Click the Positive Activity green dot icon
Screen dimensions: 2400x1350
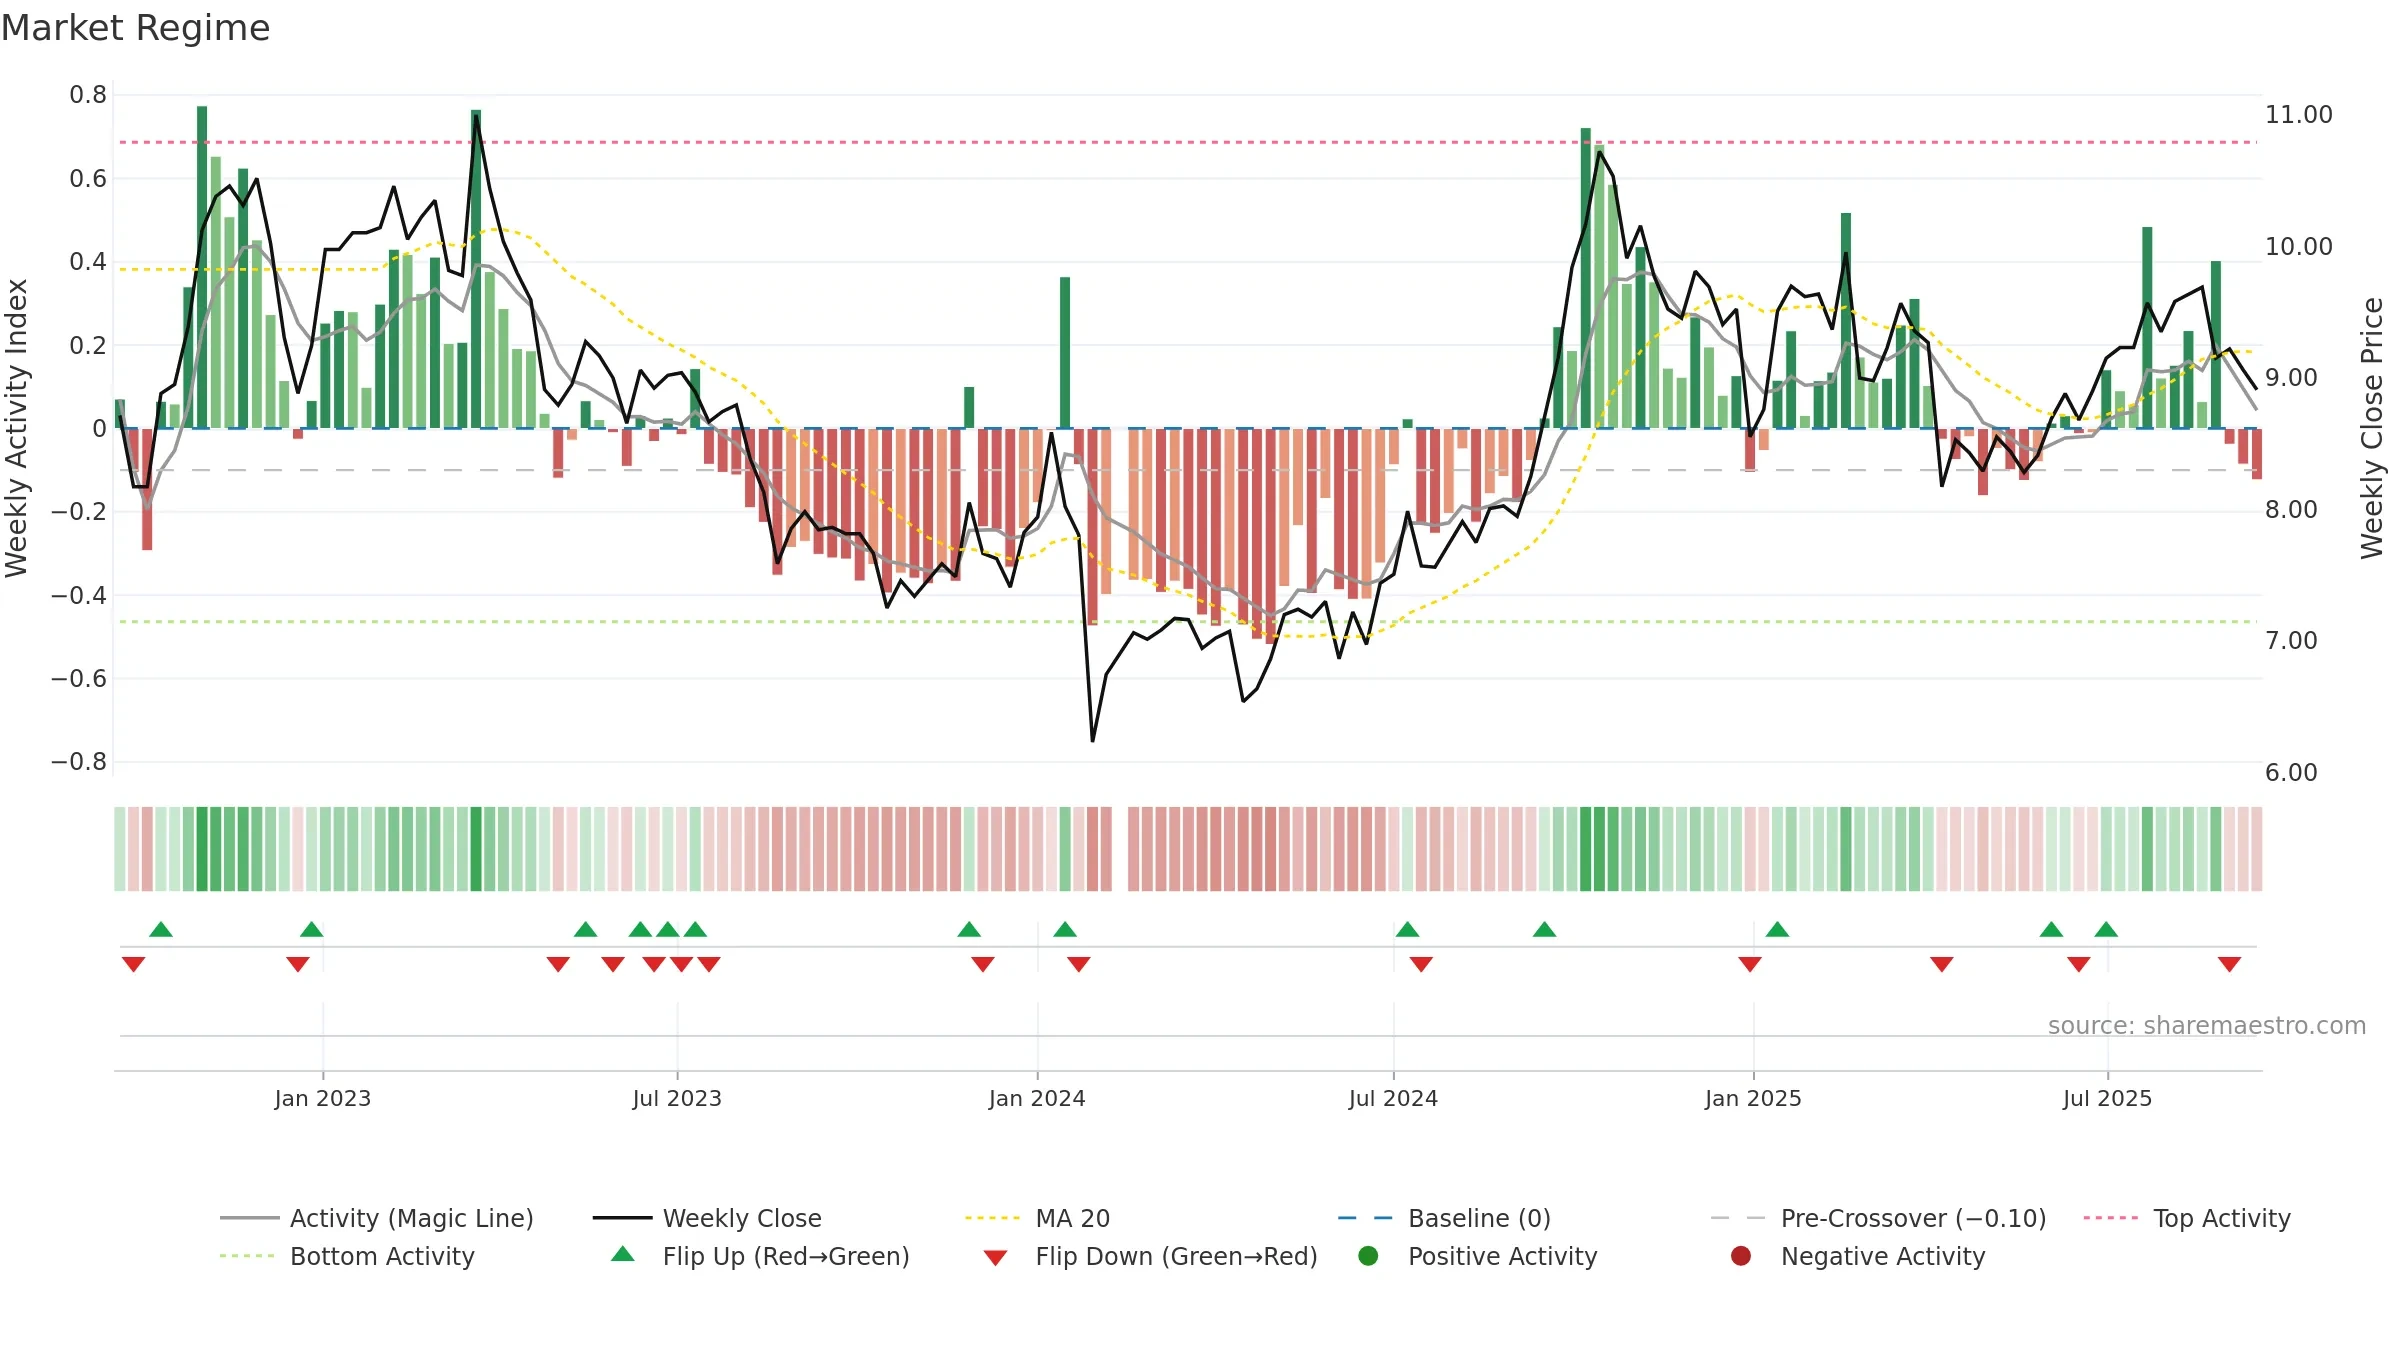tap(1368, 1255)
